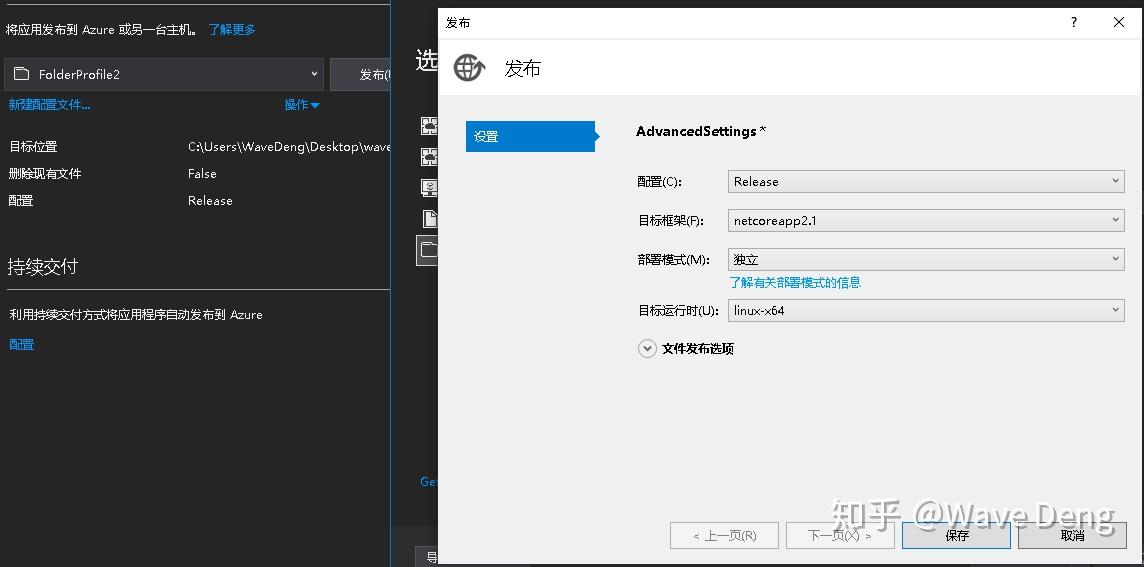Click 配置 link under 持续交付
Image resolution: width=1144 pixels, height=567 pixels.
(21, 344)
